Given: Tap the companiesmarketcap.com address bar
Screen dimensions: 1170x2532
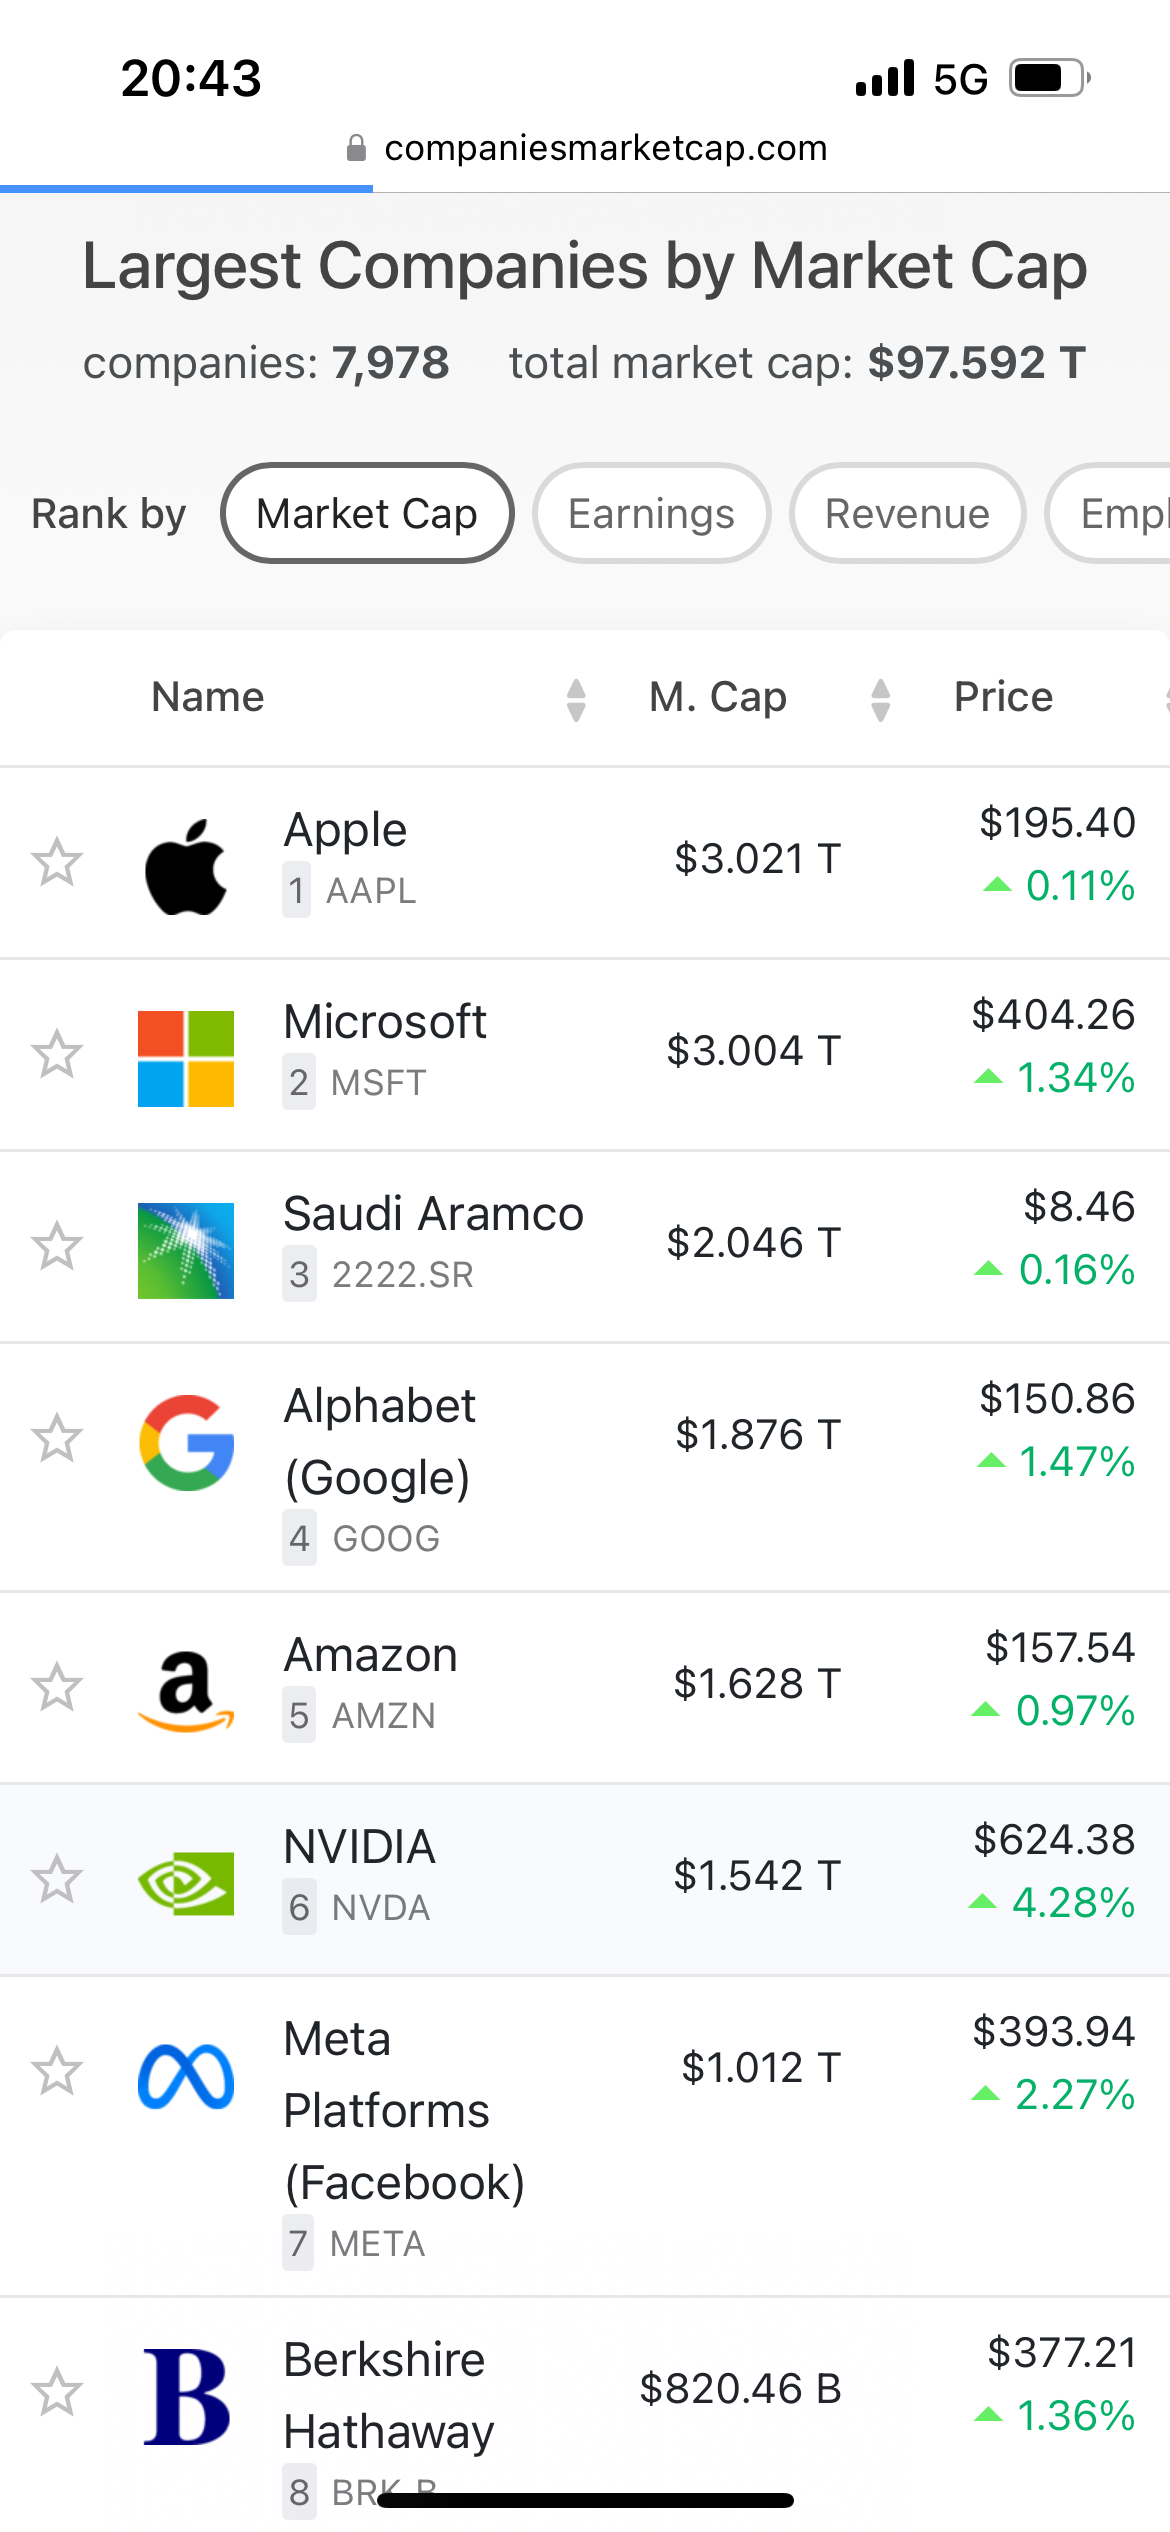Looking at the screenshot, I should point(586,148).
